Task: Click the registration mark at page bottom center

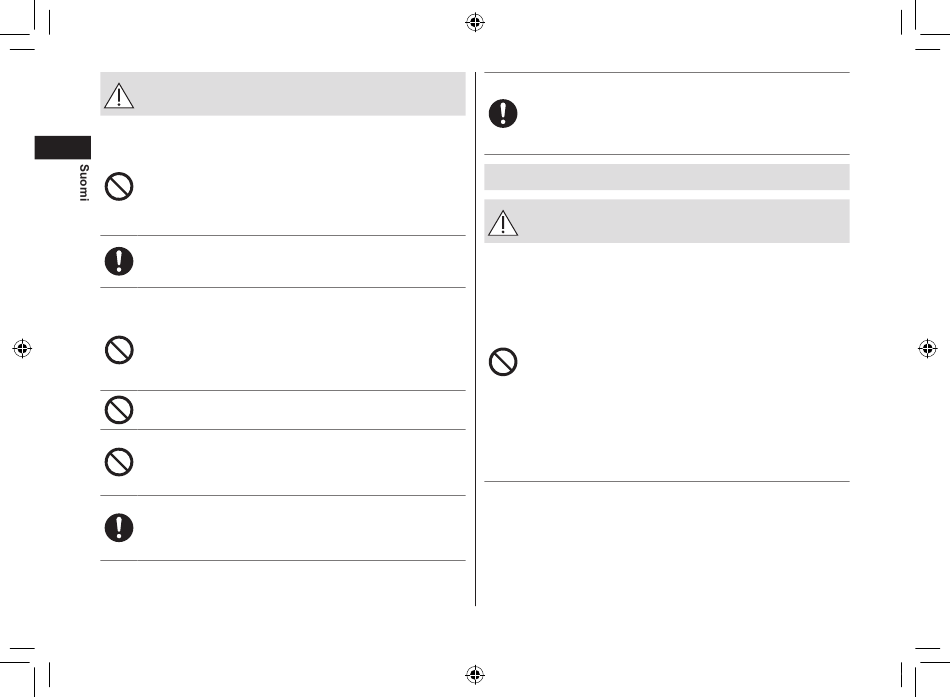Action: coord(475,674)
